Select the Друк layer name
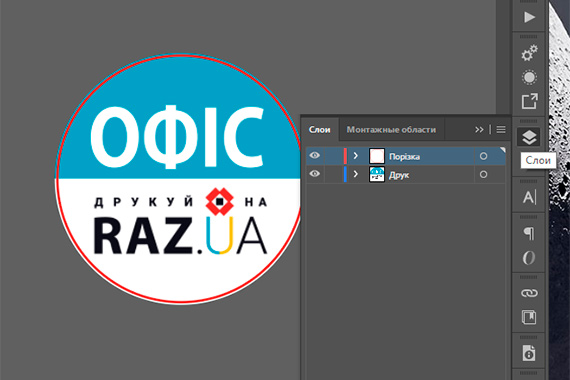This screenshot has height=380, width=570. (399, 175)
